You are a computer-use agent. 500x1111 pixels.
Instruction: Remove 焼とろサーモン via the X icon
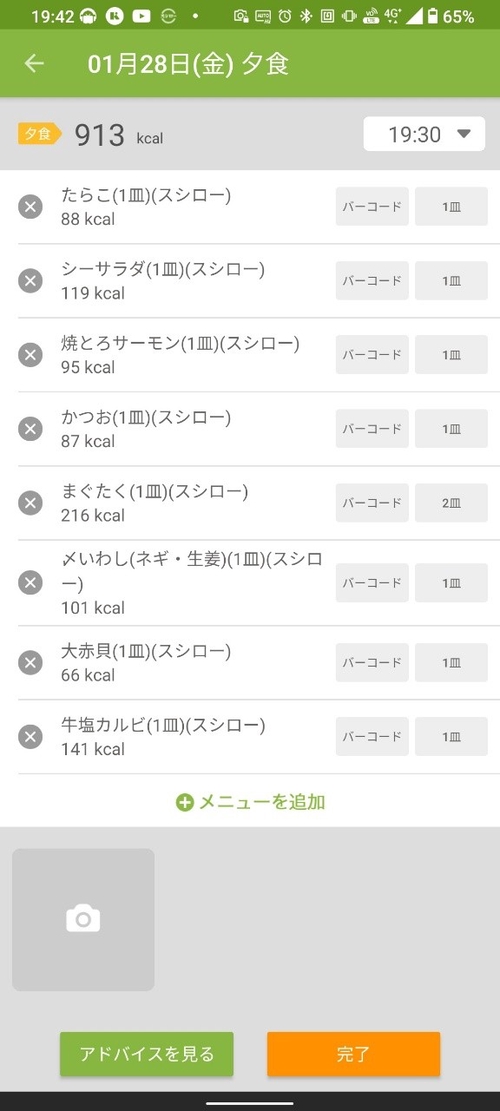[x=30, y=354]
